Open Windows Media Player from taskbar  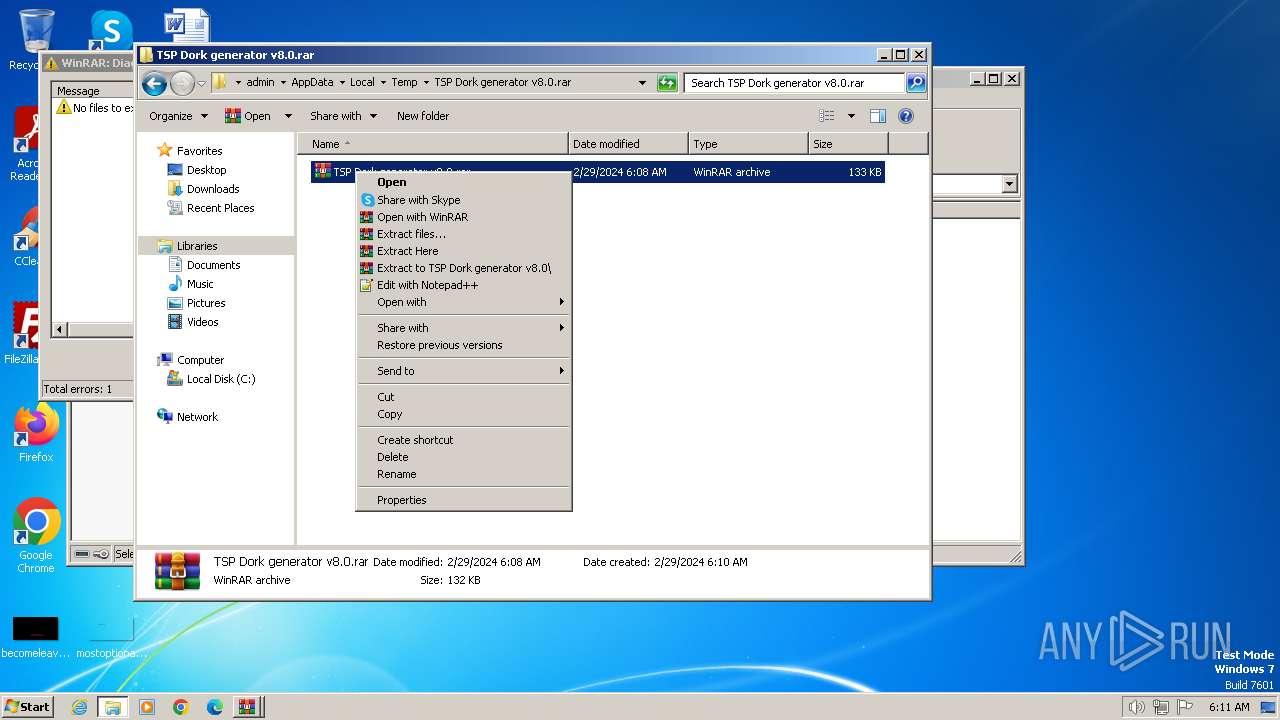[x=147, y=707]
